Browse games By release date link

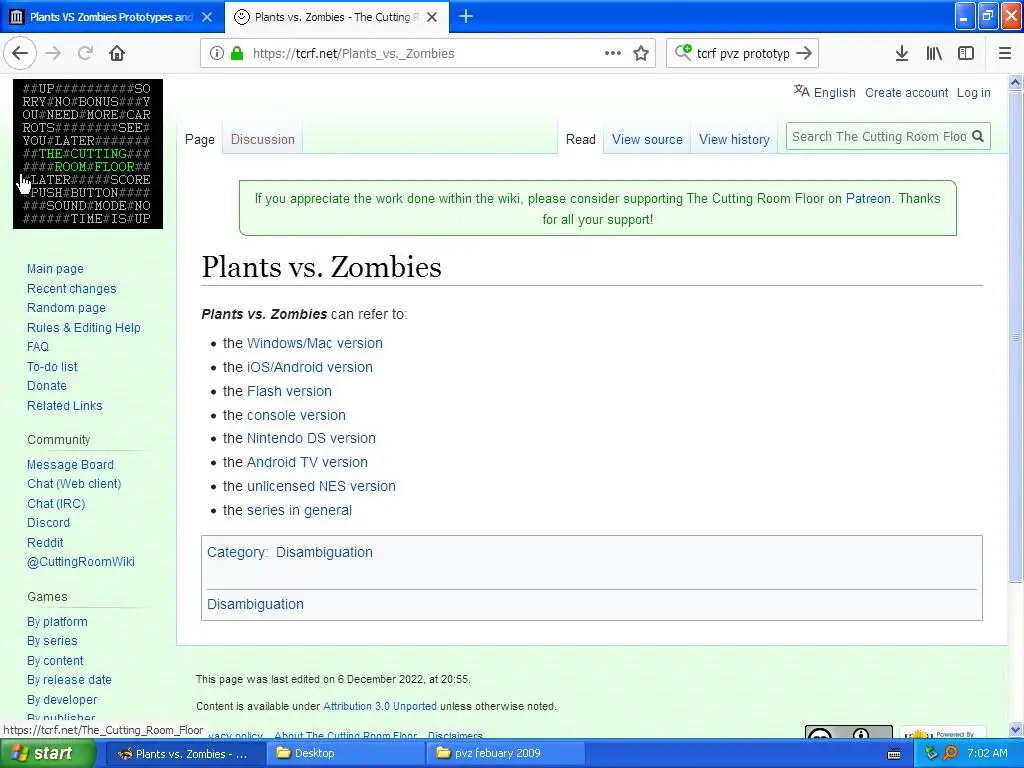click(69, 680)
